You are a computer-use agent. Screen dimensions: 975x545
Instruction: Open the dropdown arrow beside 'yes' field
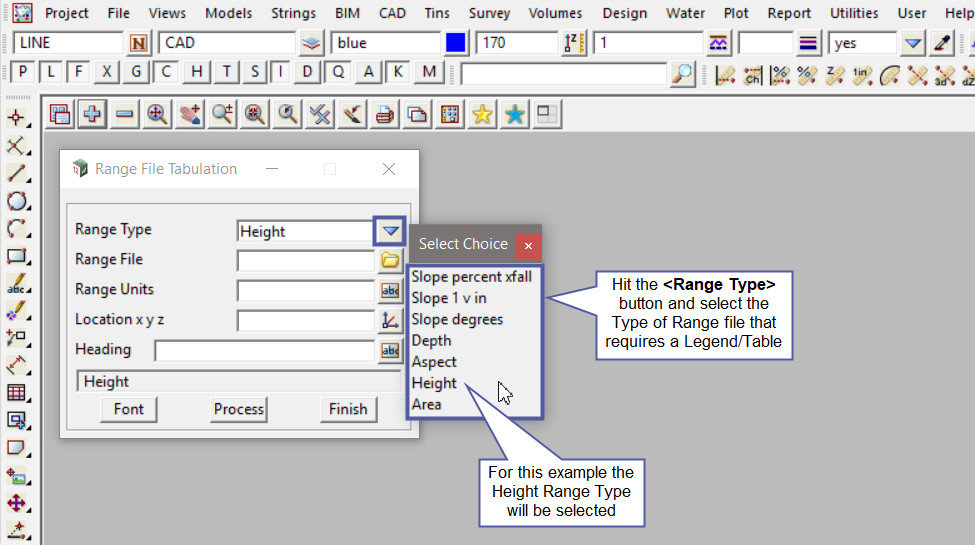tap(913, 43)
